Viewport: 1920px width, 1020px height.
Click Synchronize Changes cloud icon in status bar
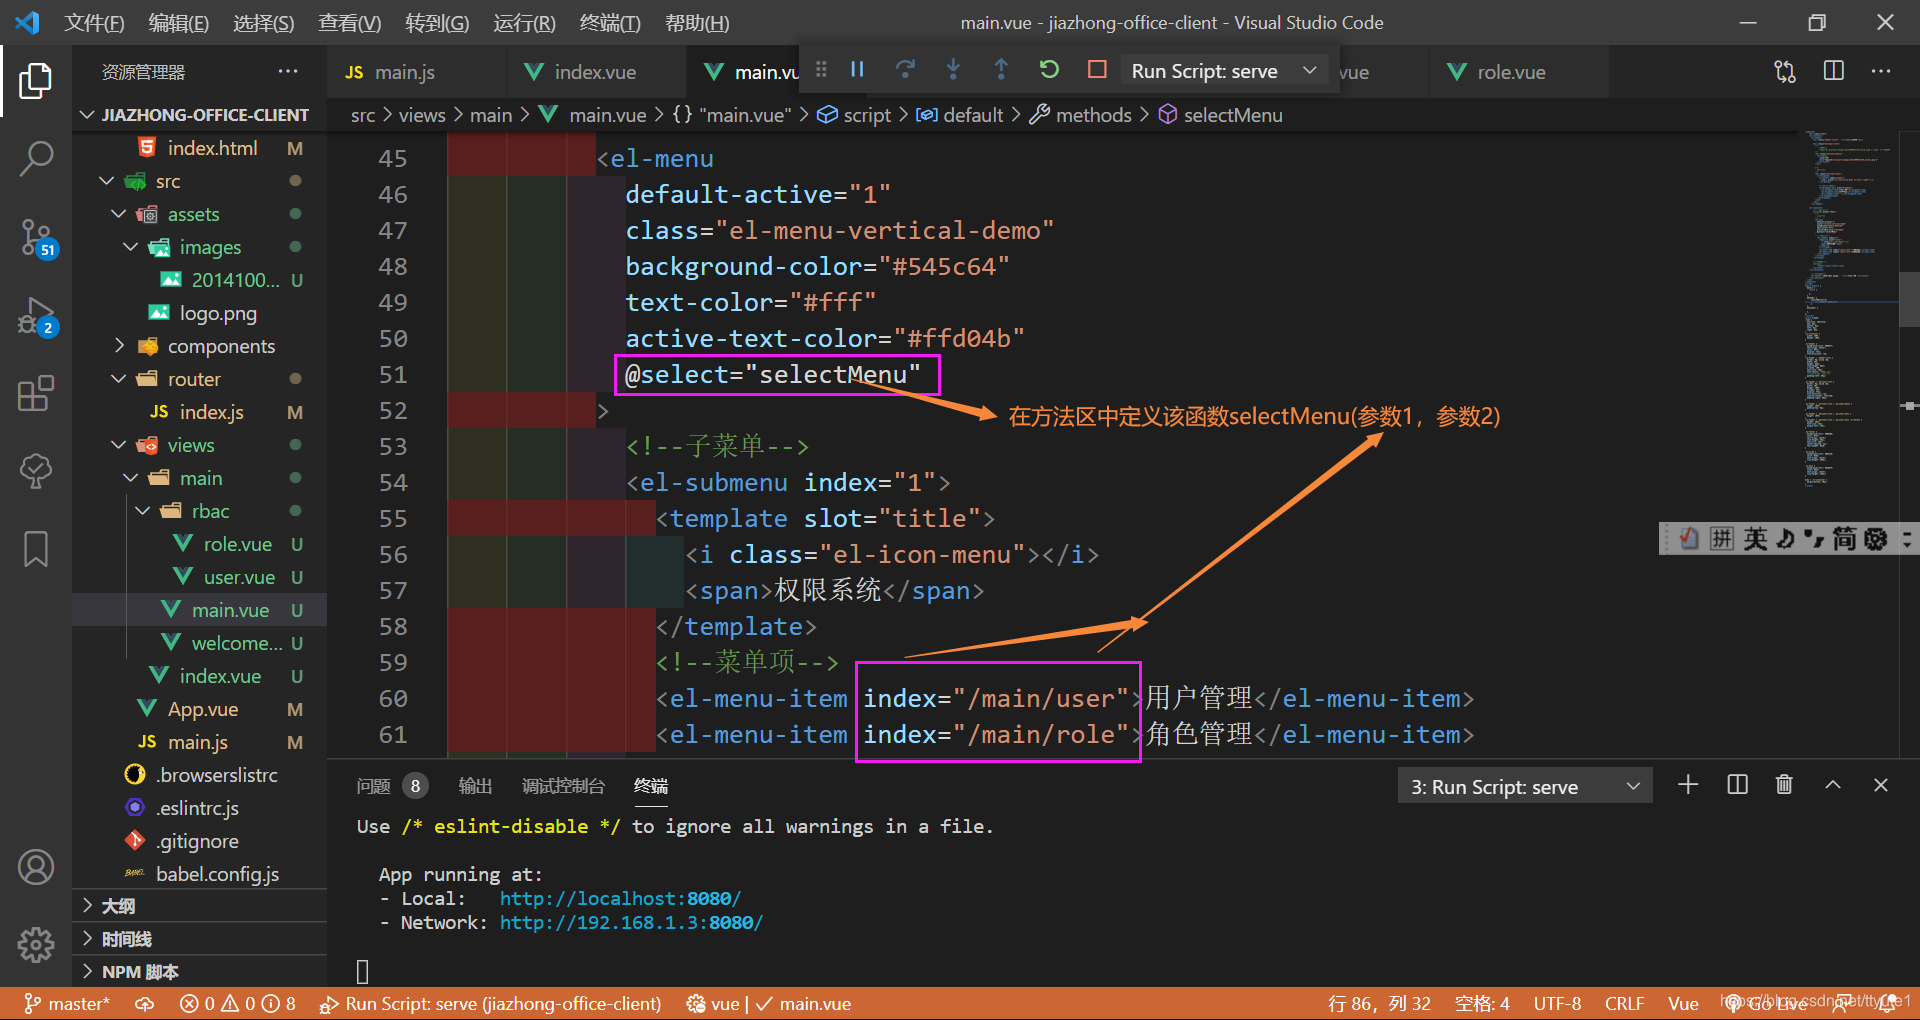145,1003
